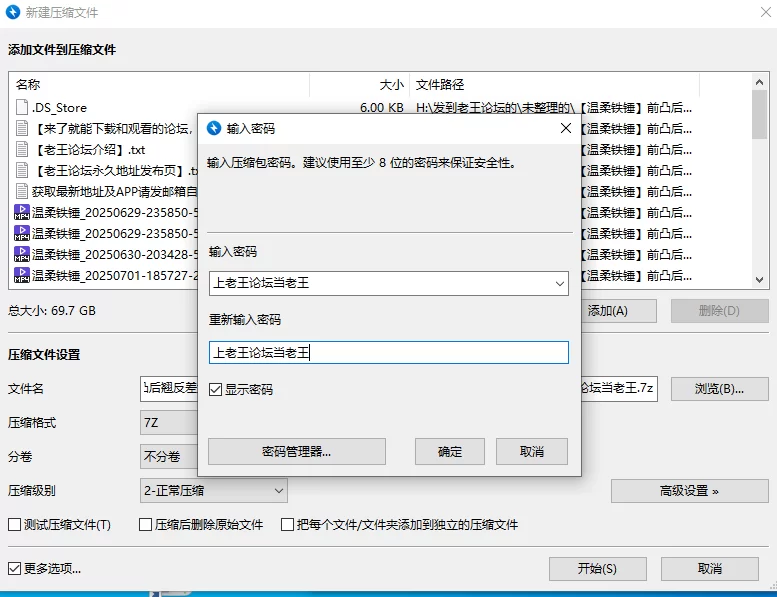777x597 pixels.
Task: Click the text file icon for 【来了就能下载和观看的论坛
Action: pyautogui.click(x=22, y=128)
